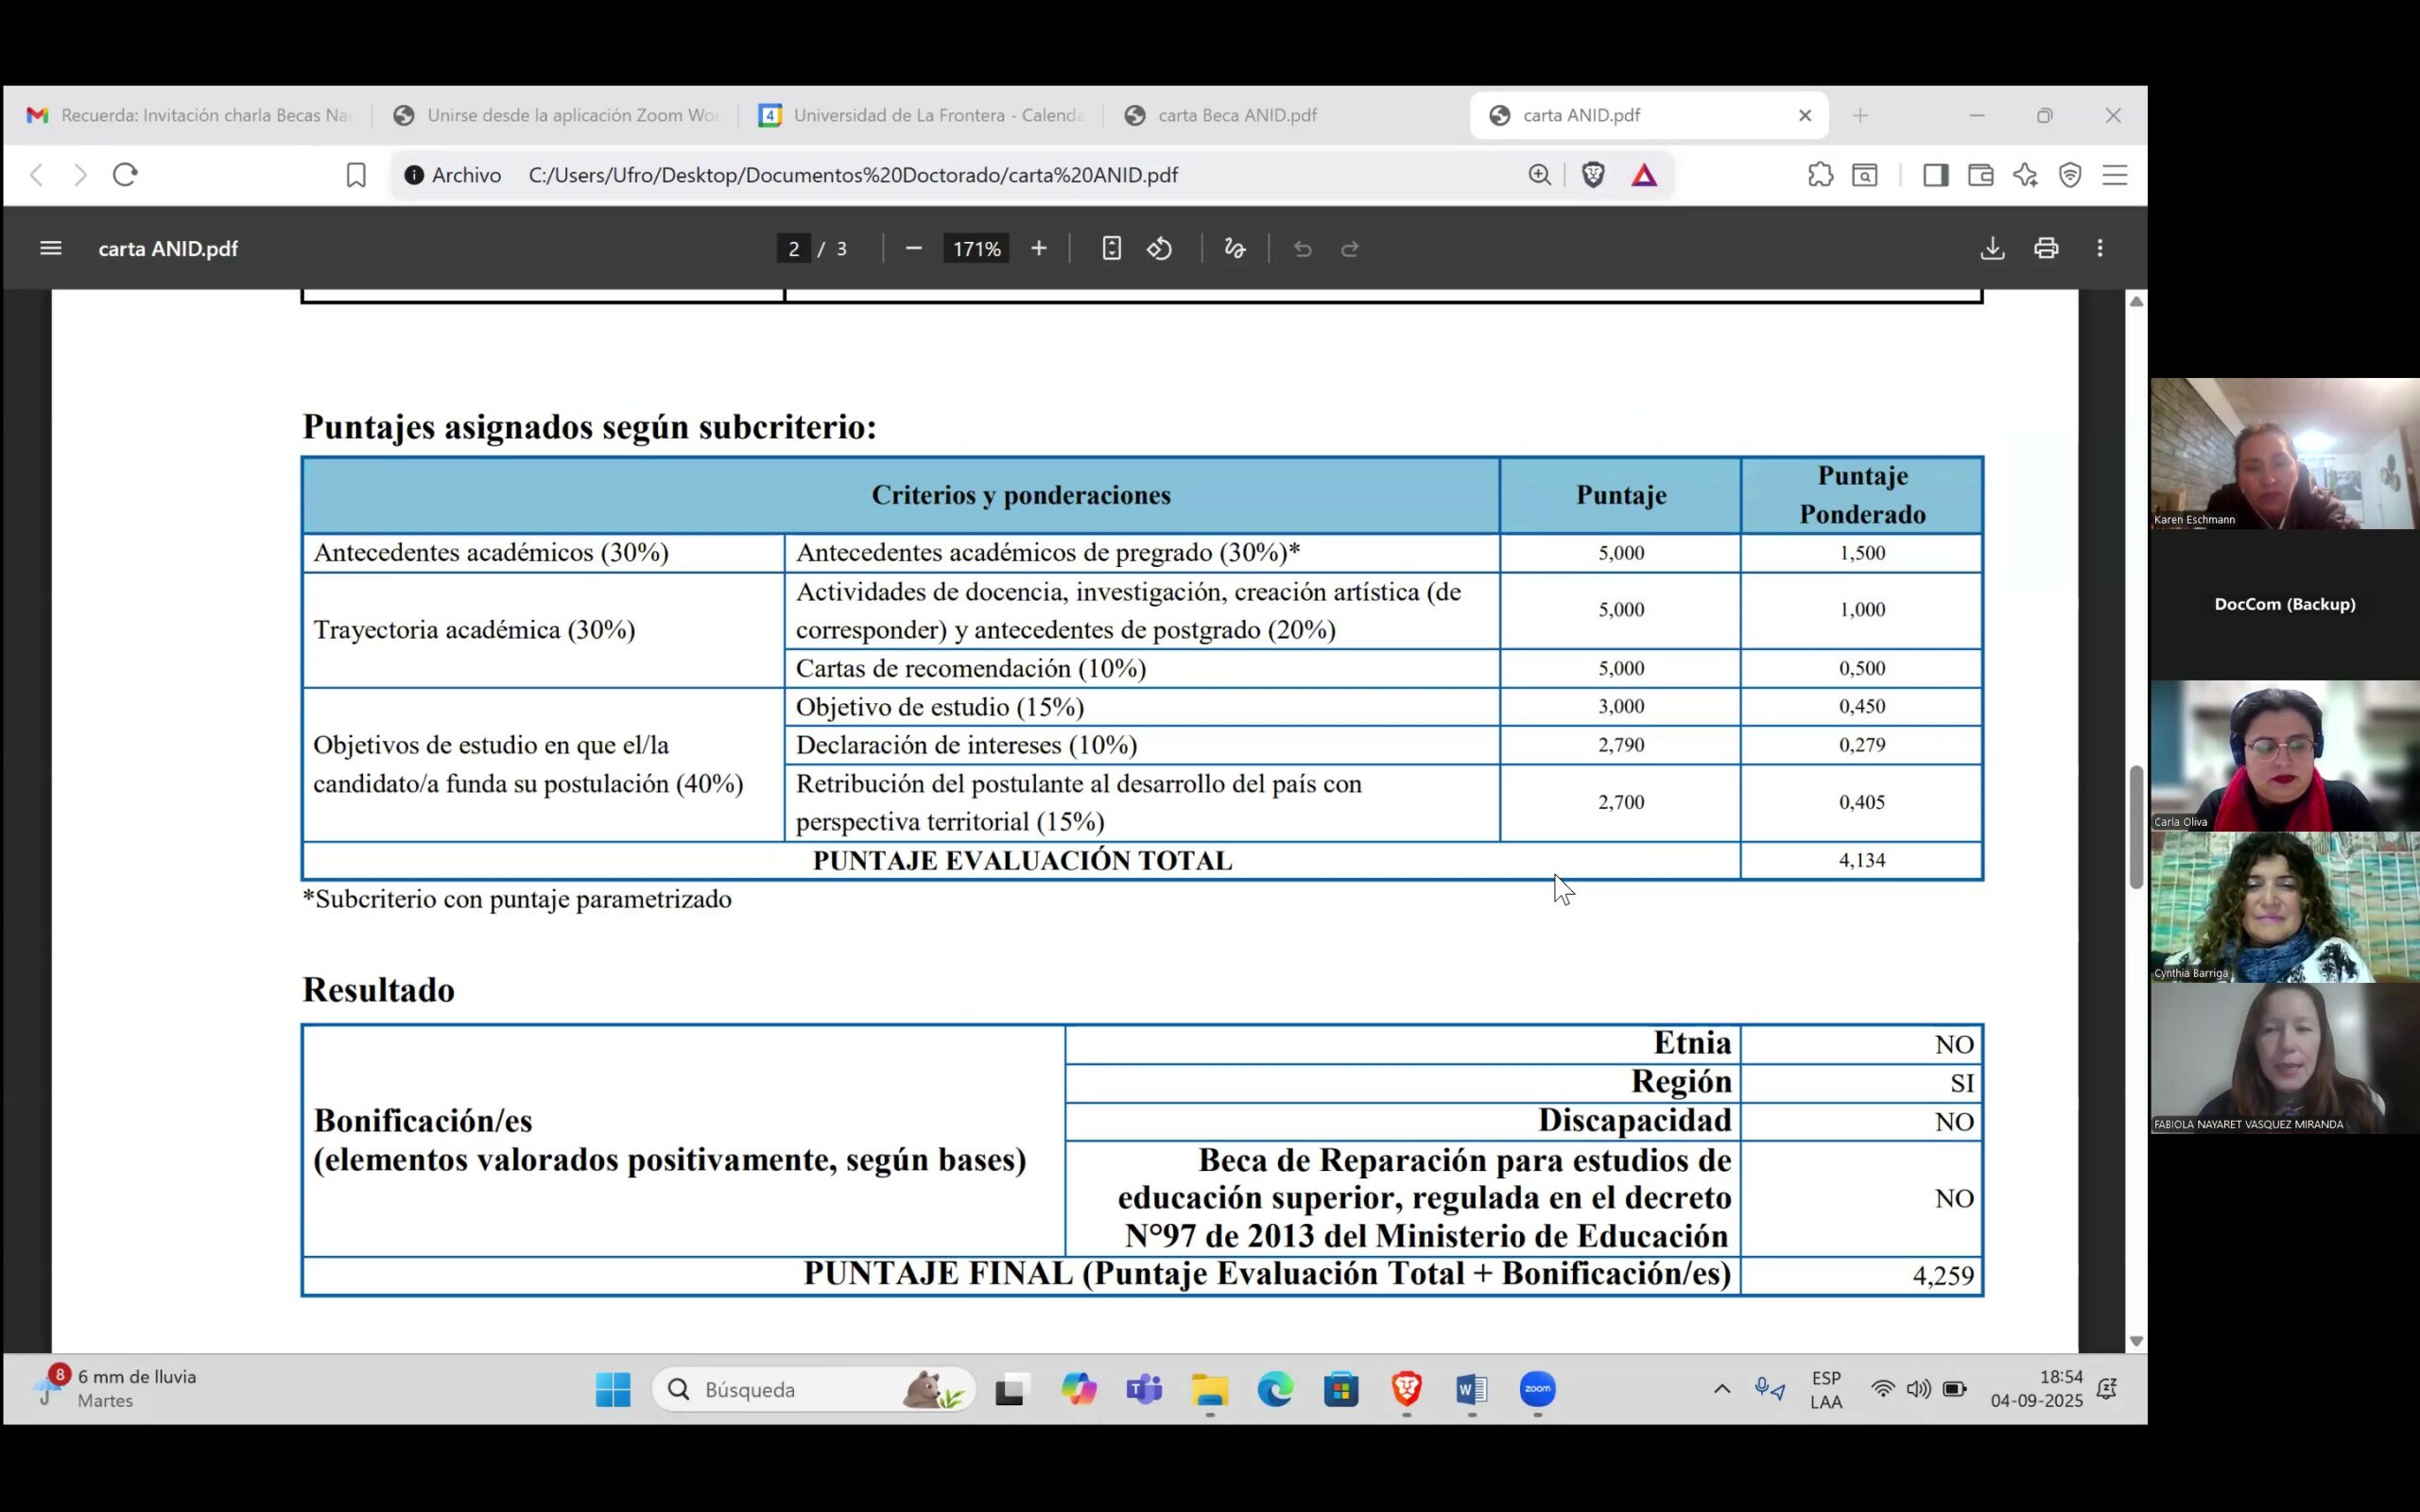
Task: Click puntaje total value 4,134
Action: coord(1862,860)
